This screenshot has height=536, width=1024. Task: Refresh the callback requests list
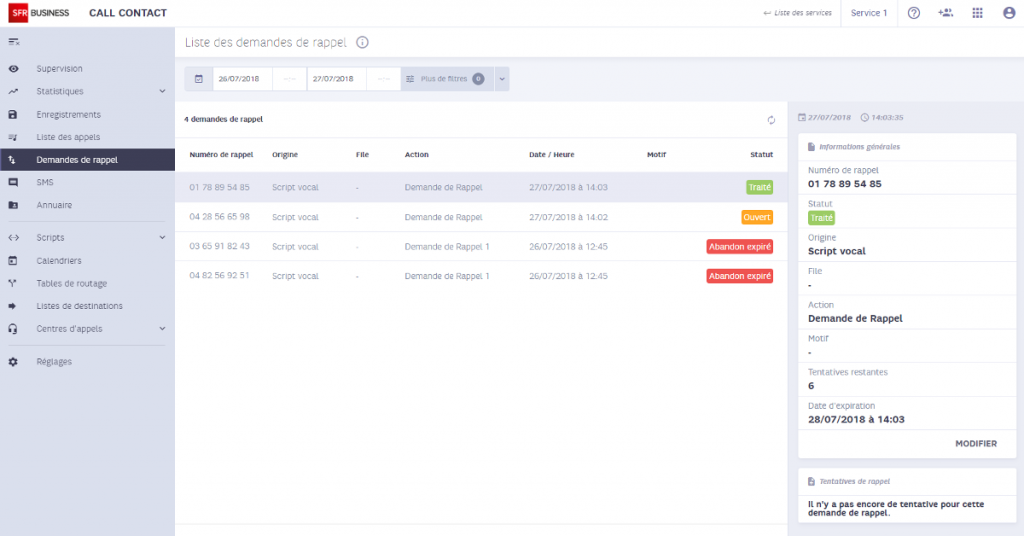[771, 120]
